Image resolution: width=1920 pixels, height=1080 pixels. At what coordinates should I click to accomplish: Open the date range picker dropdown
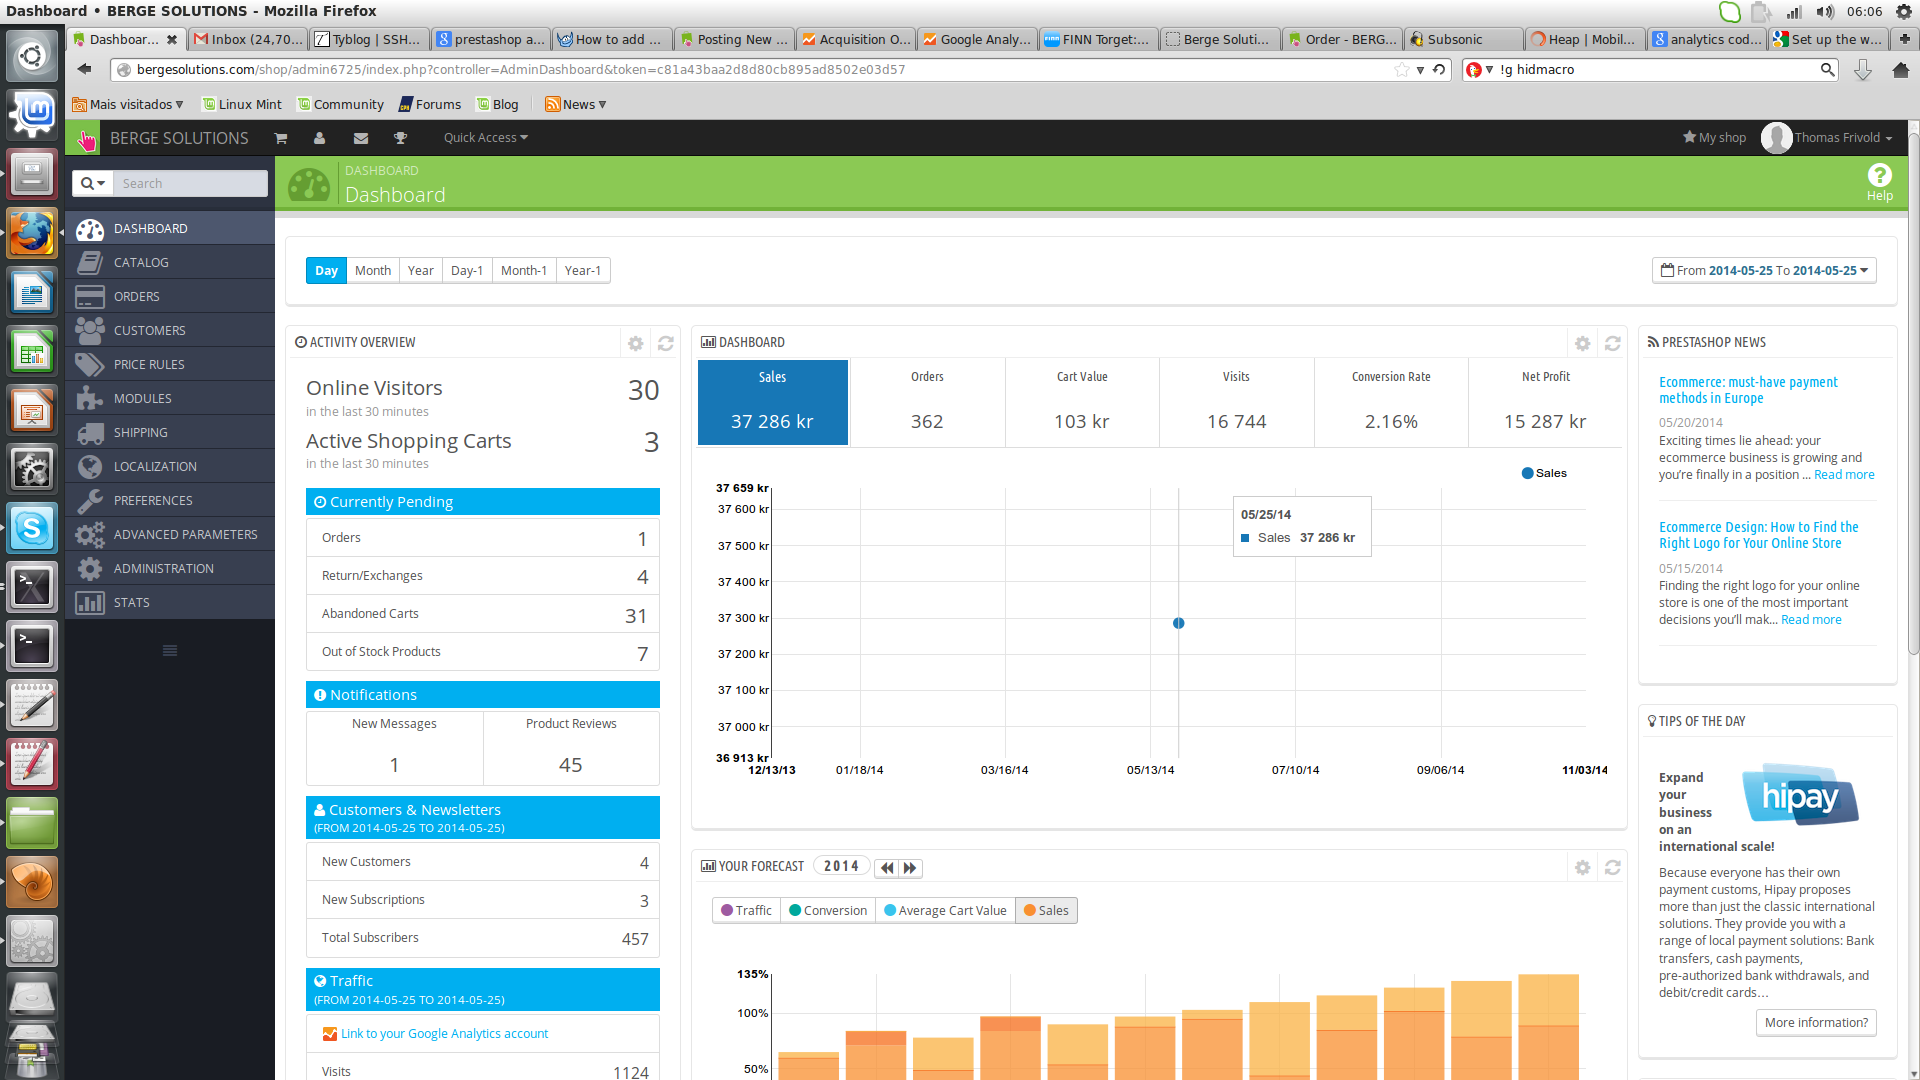[x=1764, y=270]
